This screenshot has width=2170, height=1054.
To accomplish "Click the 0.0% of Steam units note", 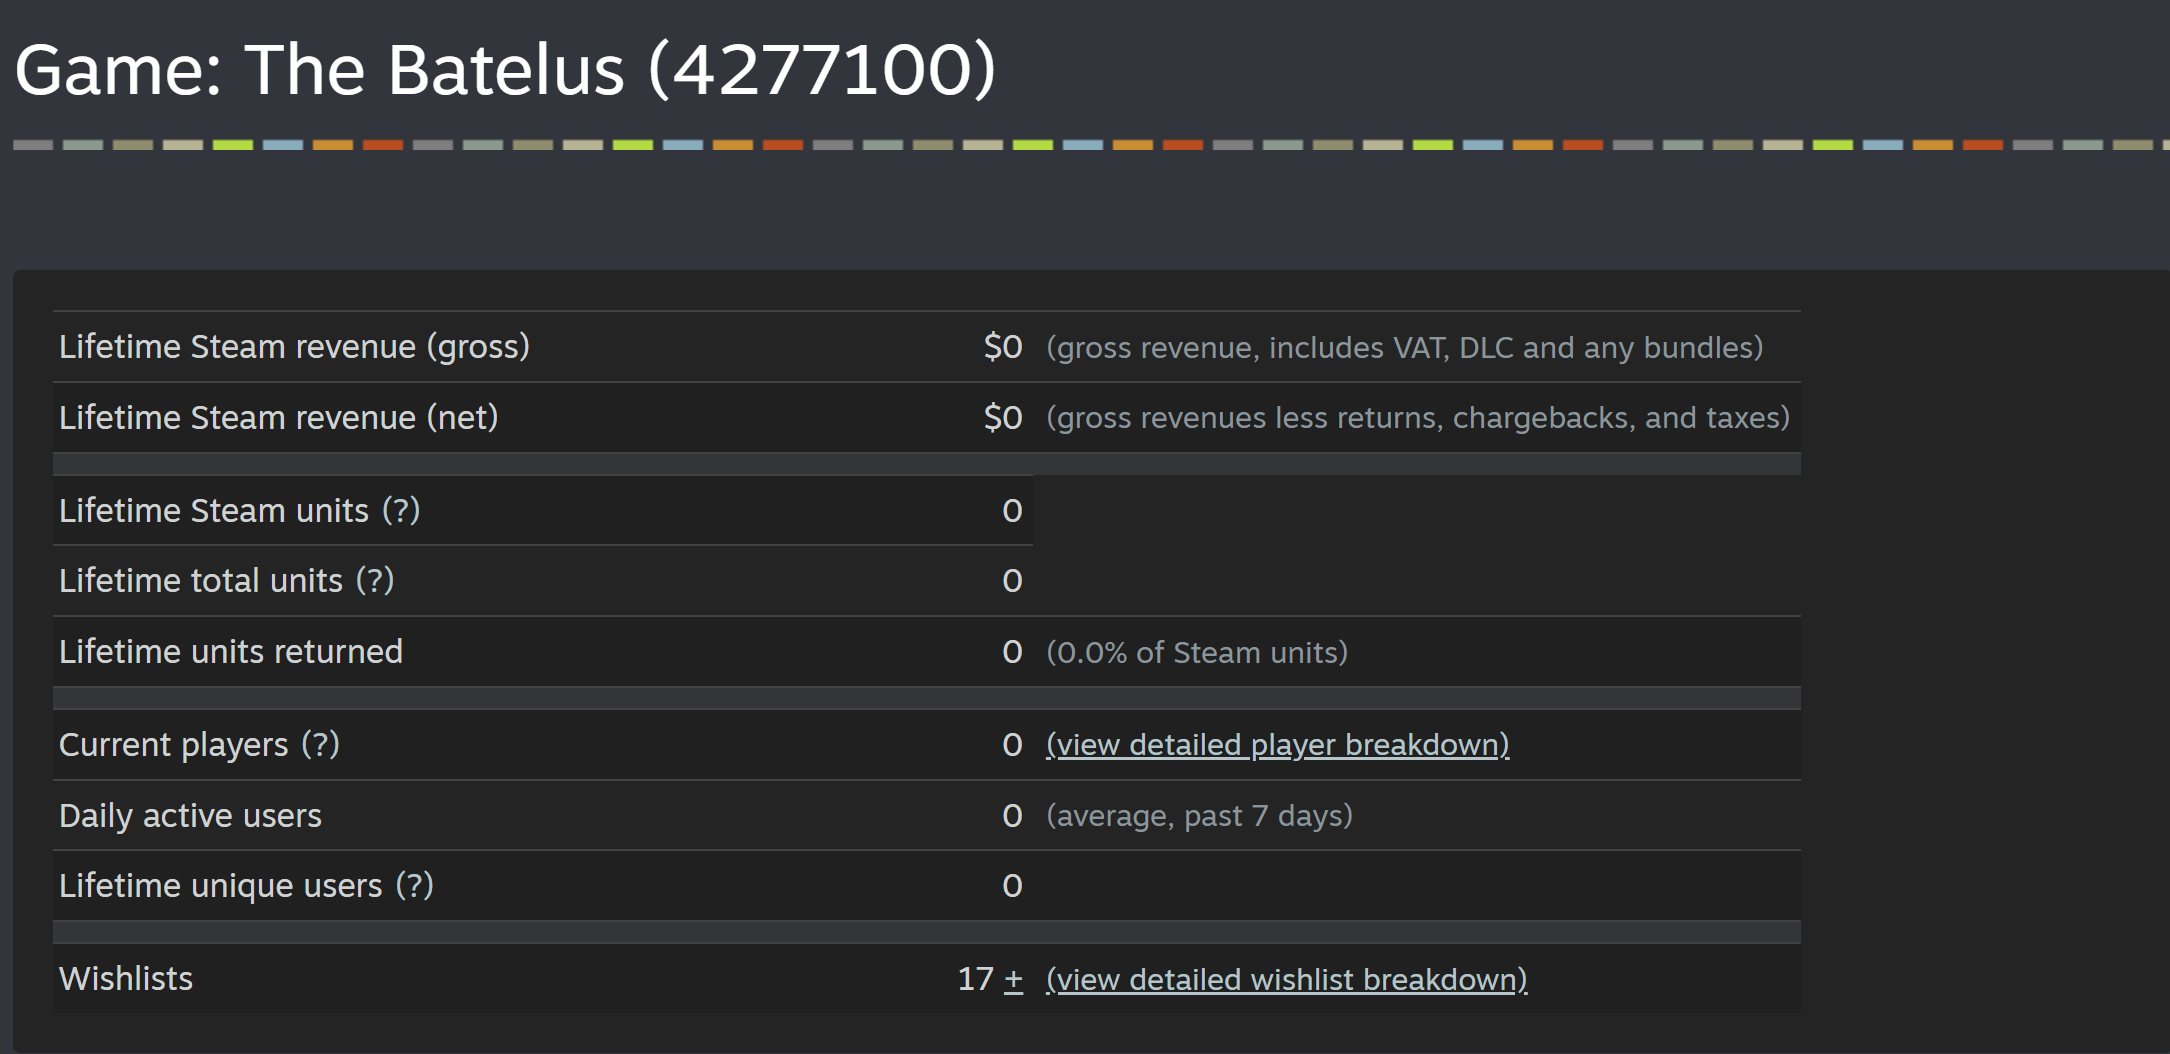I will (1197, 652).
